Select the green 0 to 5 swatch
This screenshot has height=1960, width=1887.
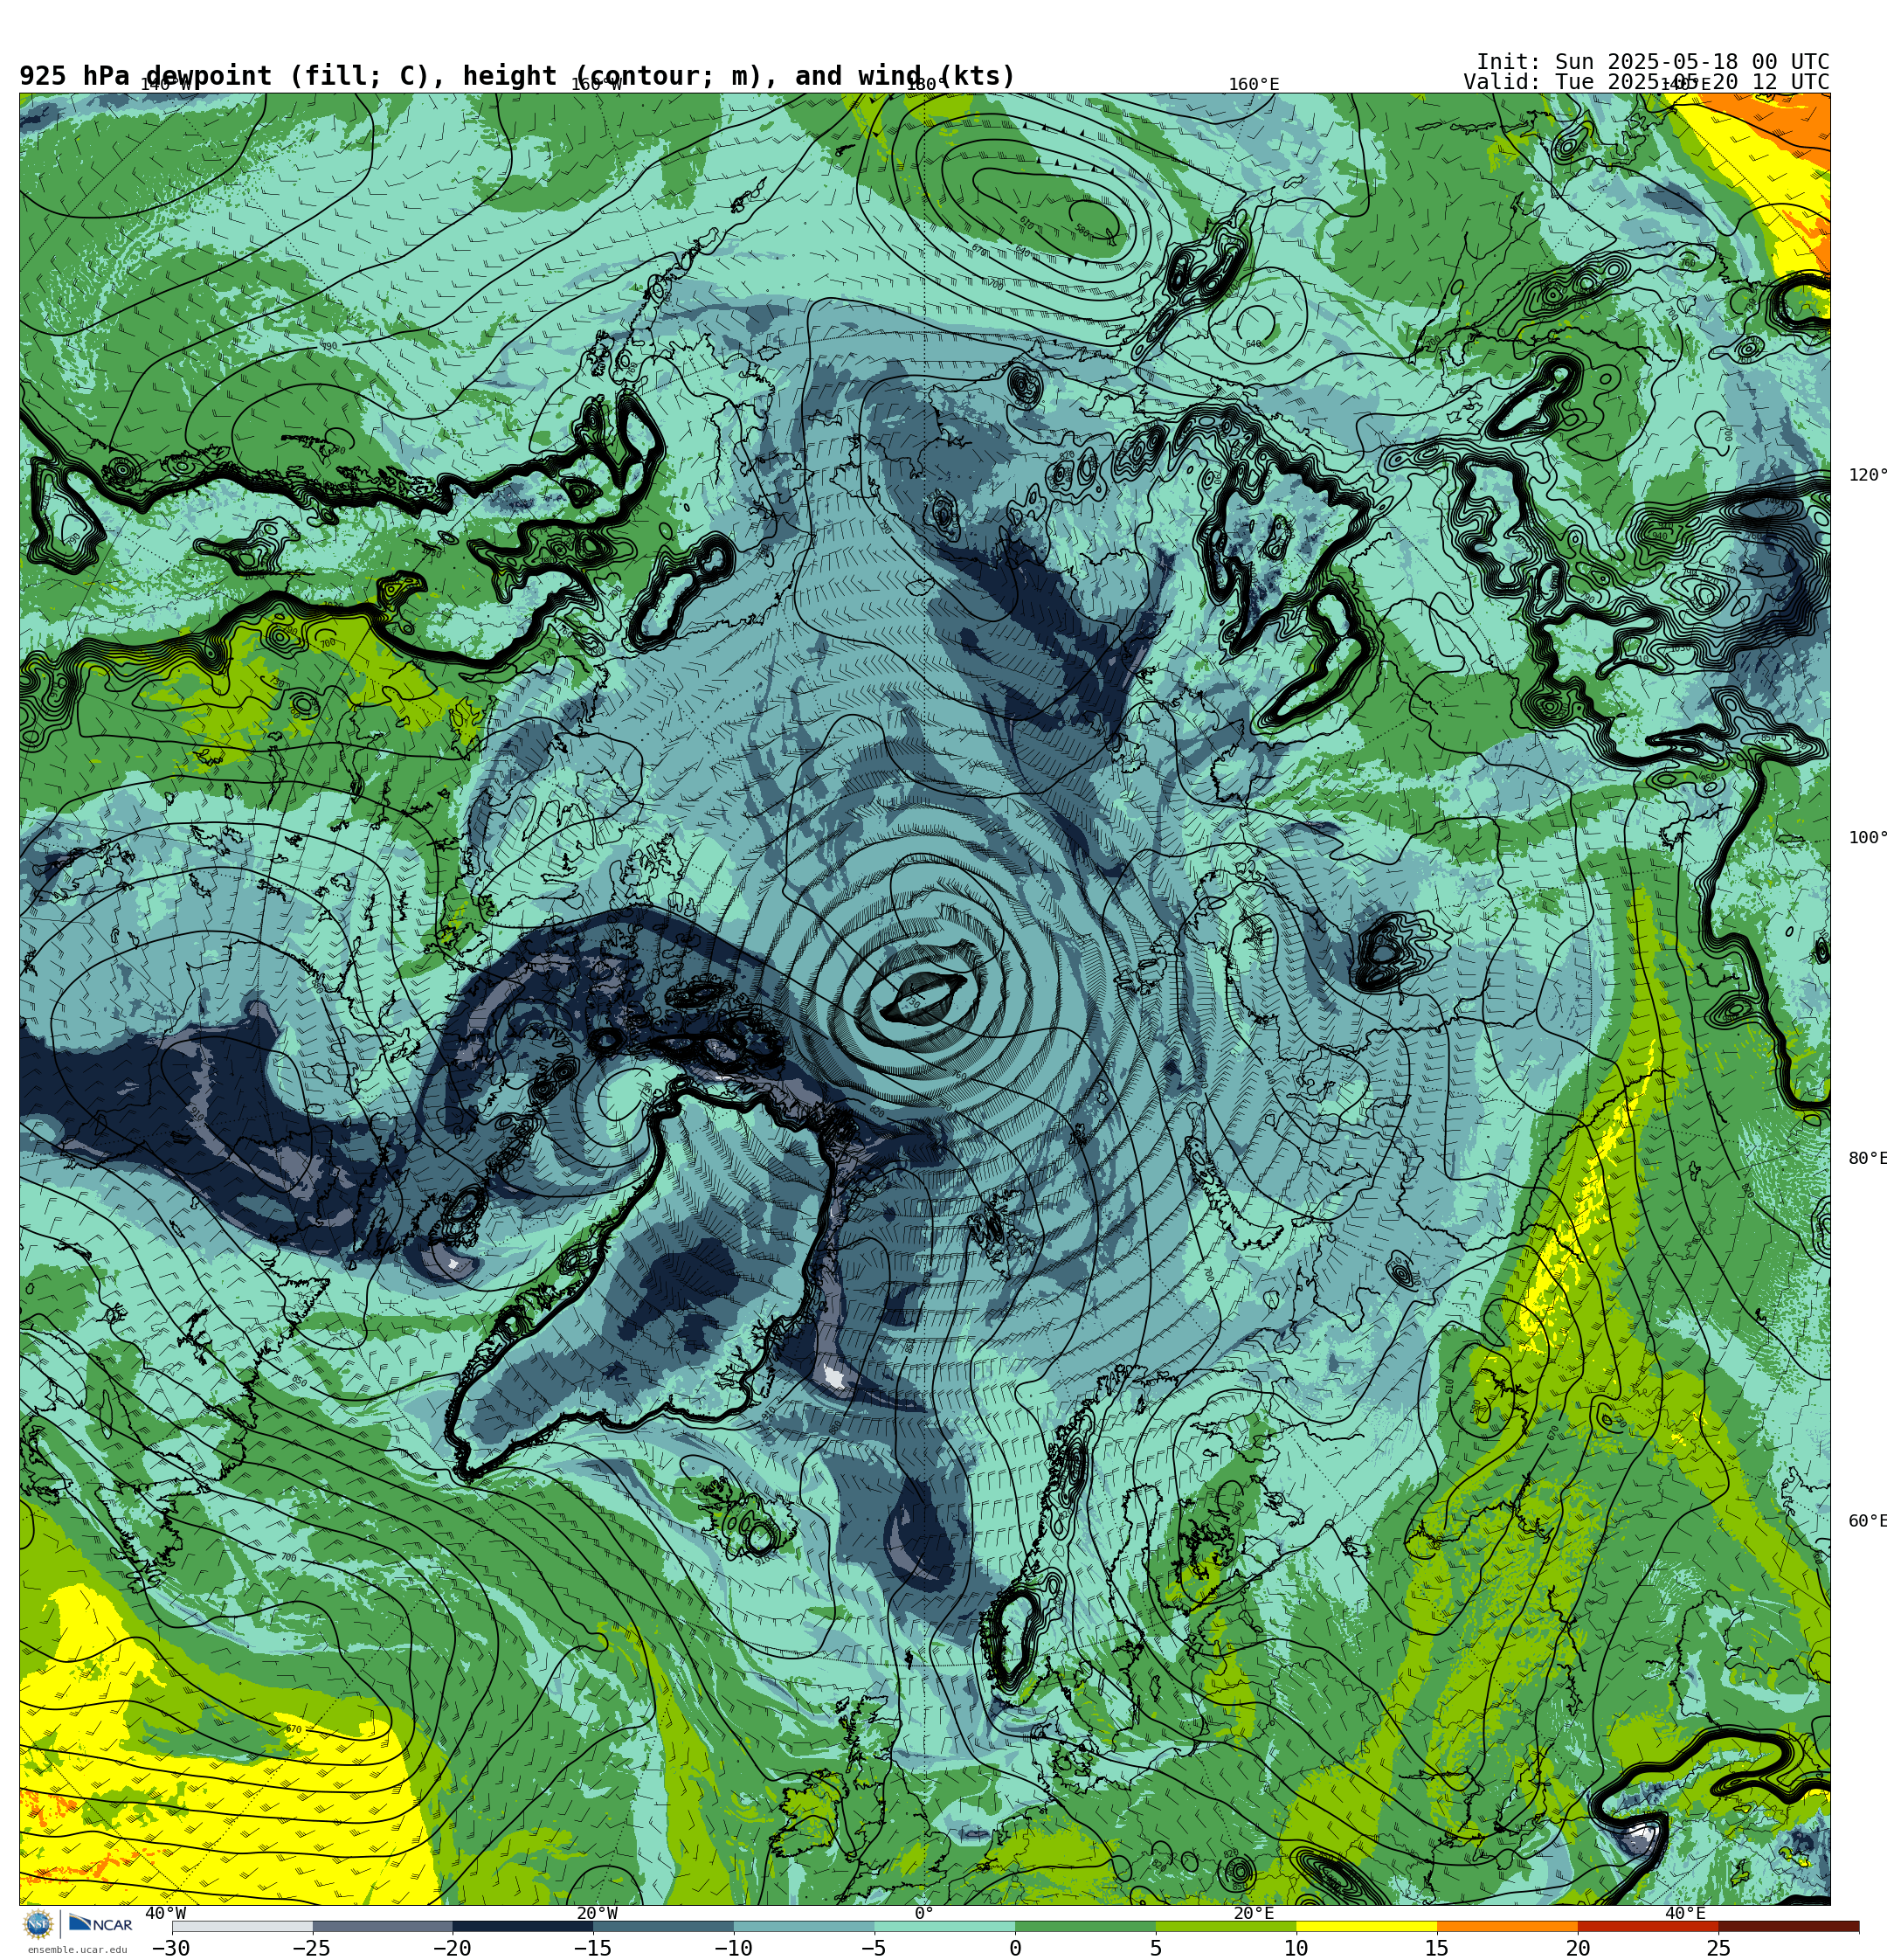point(1086,1926)
